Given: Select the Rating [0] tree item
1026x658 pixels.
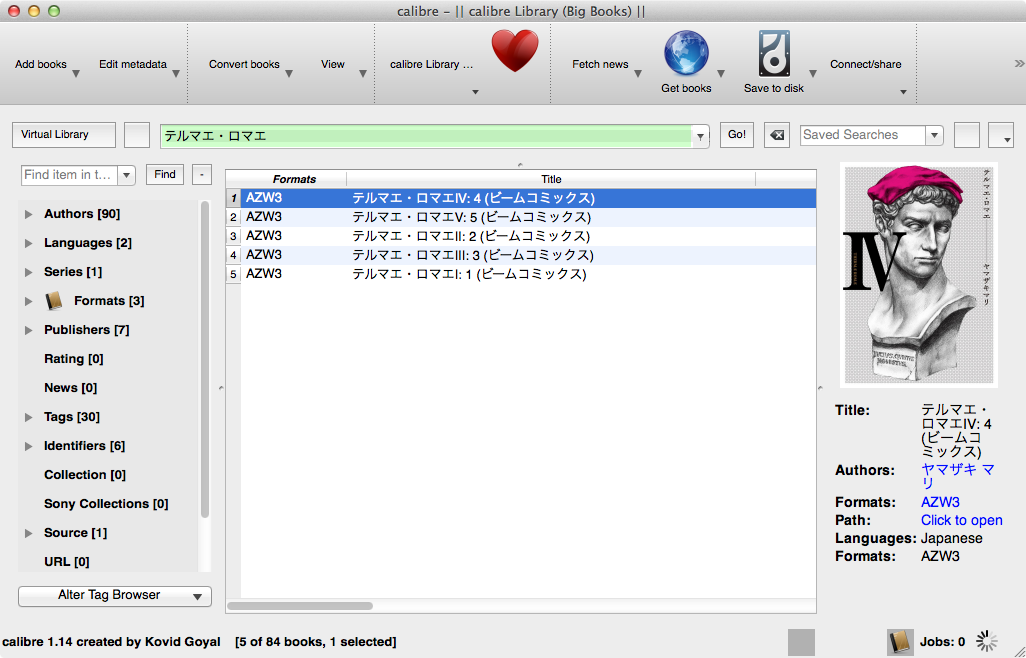Looking at the screenshot, I should [73, 358].
